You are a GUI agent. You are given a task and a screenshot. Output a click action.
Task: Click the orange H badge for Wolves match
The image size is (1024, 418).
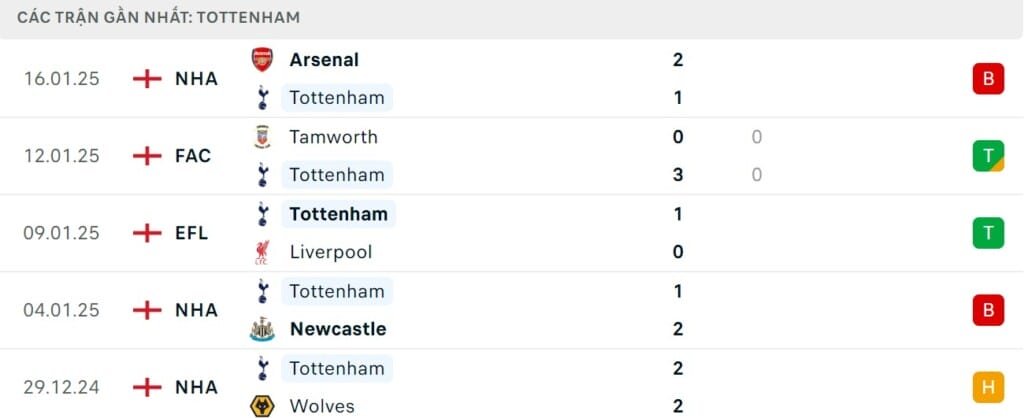click(987, 387)
